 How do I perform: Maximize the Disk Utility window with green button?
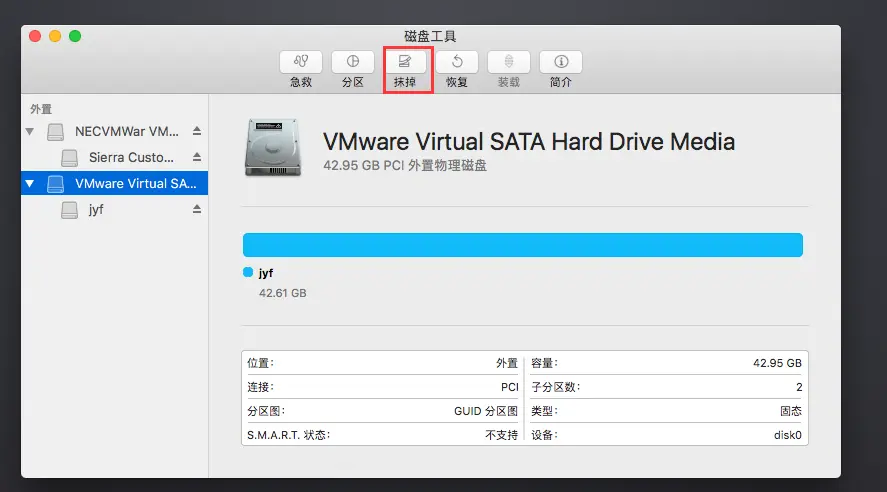[75, 36]
